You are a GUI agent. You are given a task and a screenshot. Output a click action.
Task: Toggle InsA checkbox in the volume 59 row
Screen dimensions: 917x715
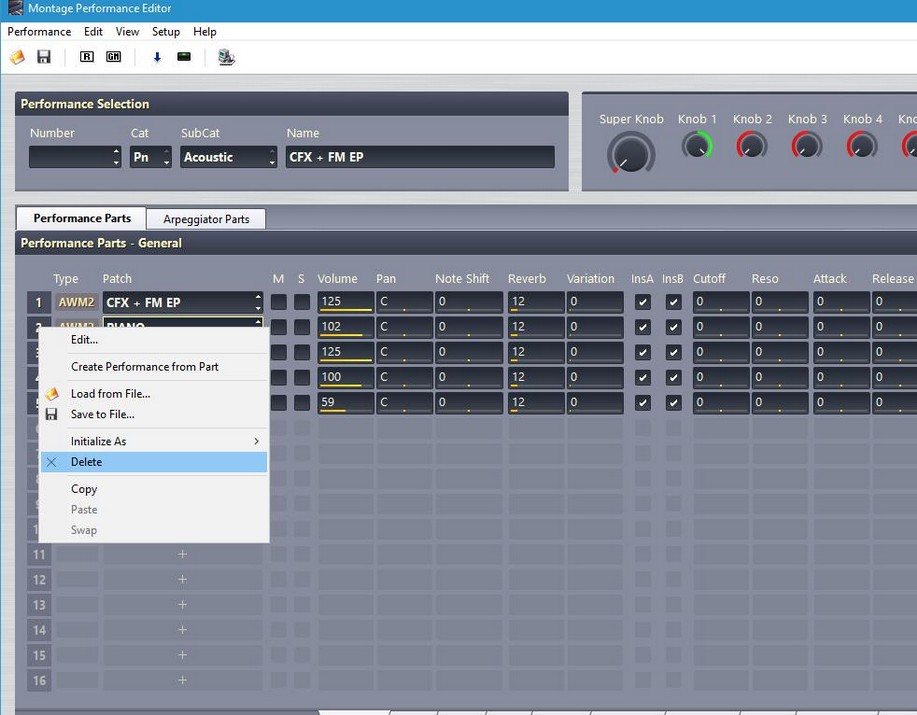643,402
